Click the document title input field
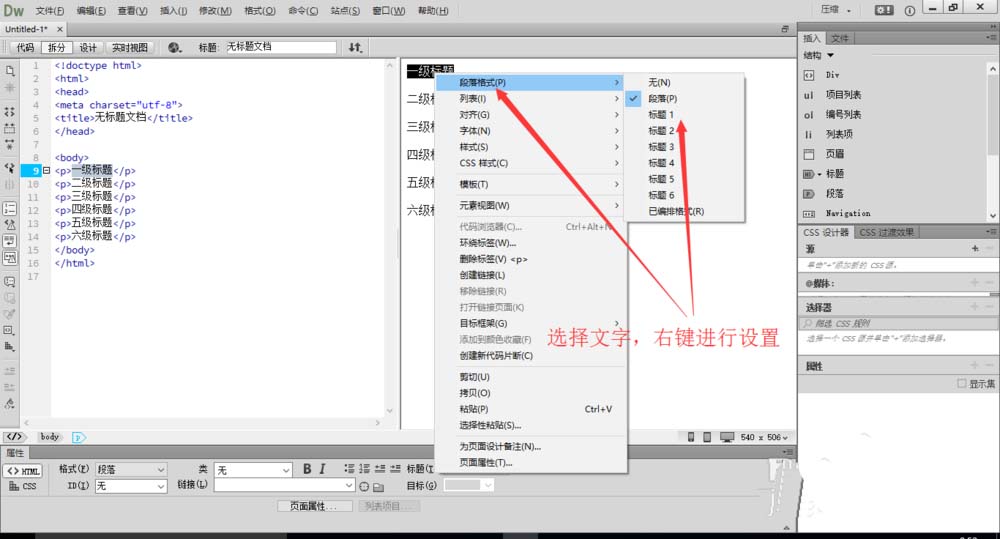The width and height of the screenshot is (1000, 539). (281, 47)
